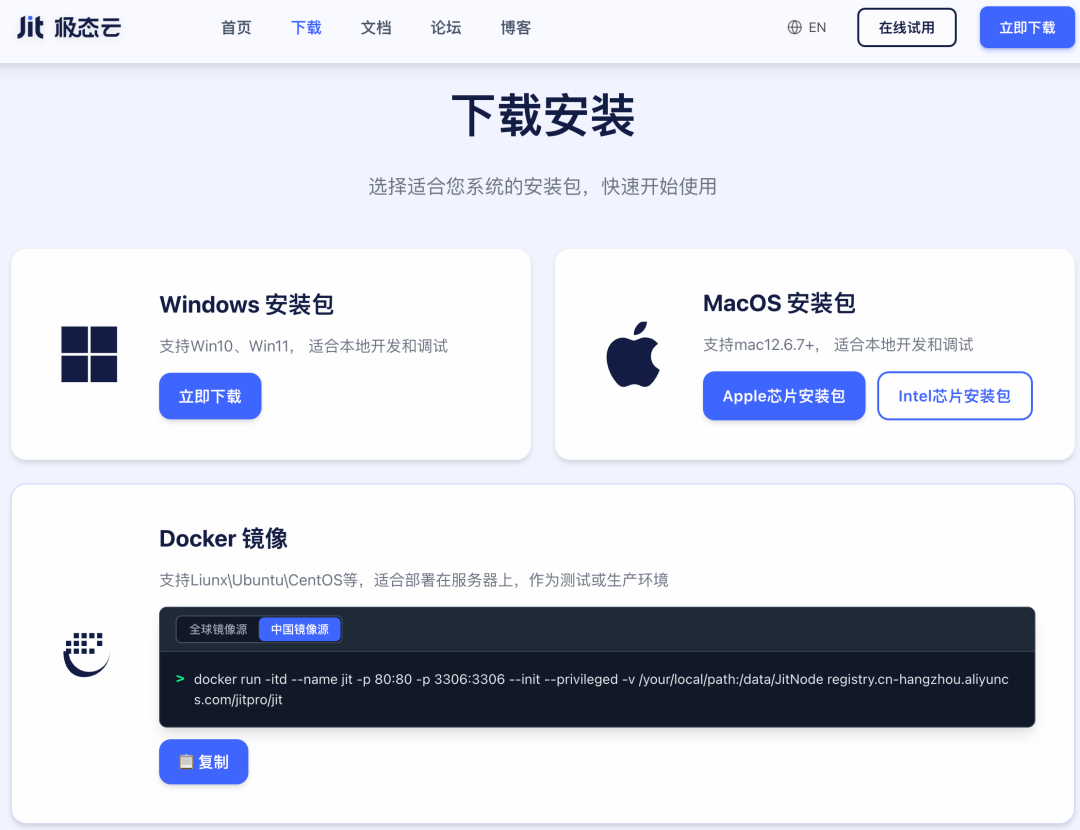Go to the 文档 page
Image resolution: width=1080 pixels, height=830 pixels.
(x=375, y=28)
